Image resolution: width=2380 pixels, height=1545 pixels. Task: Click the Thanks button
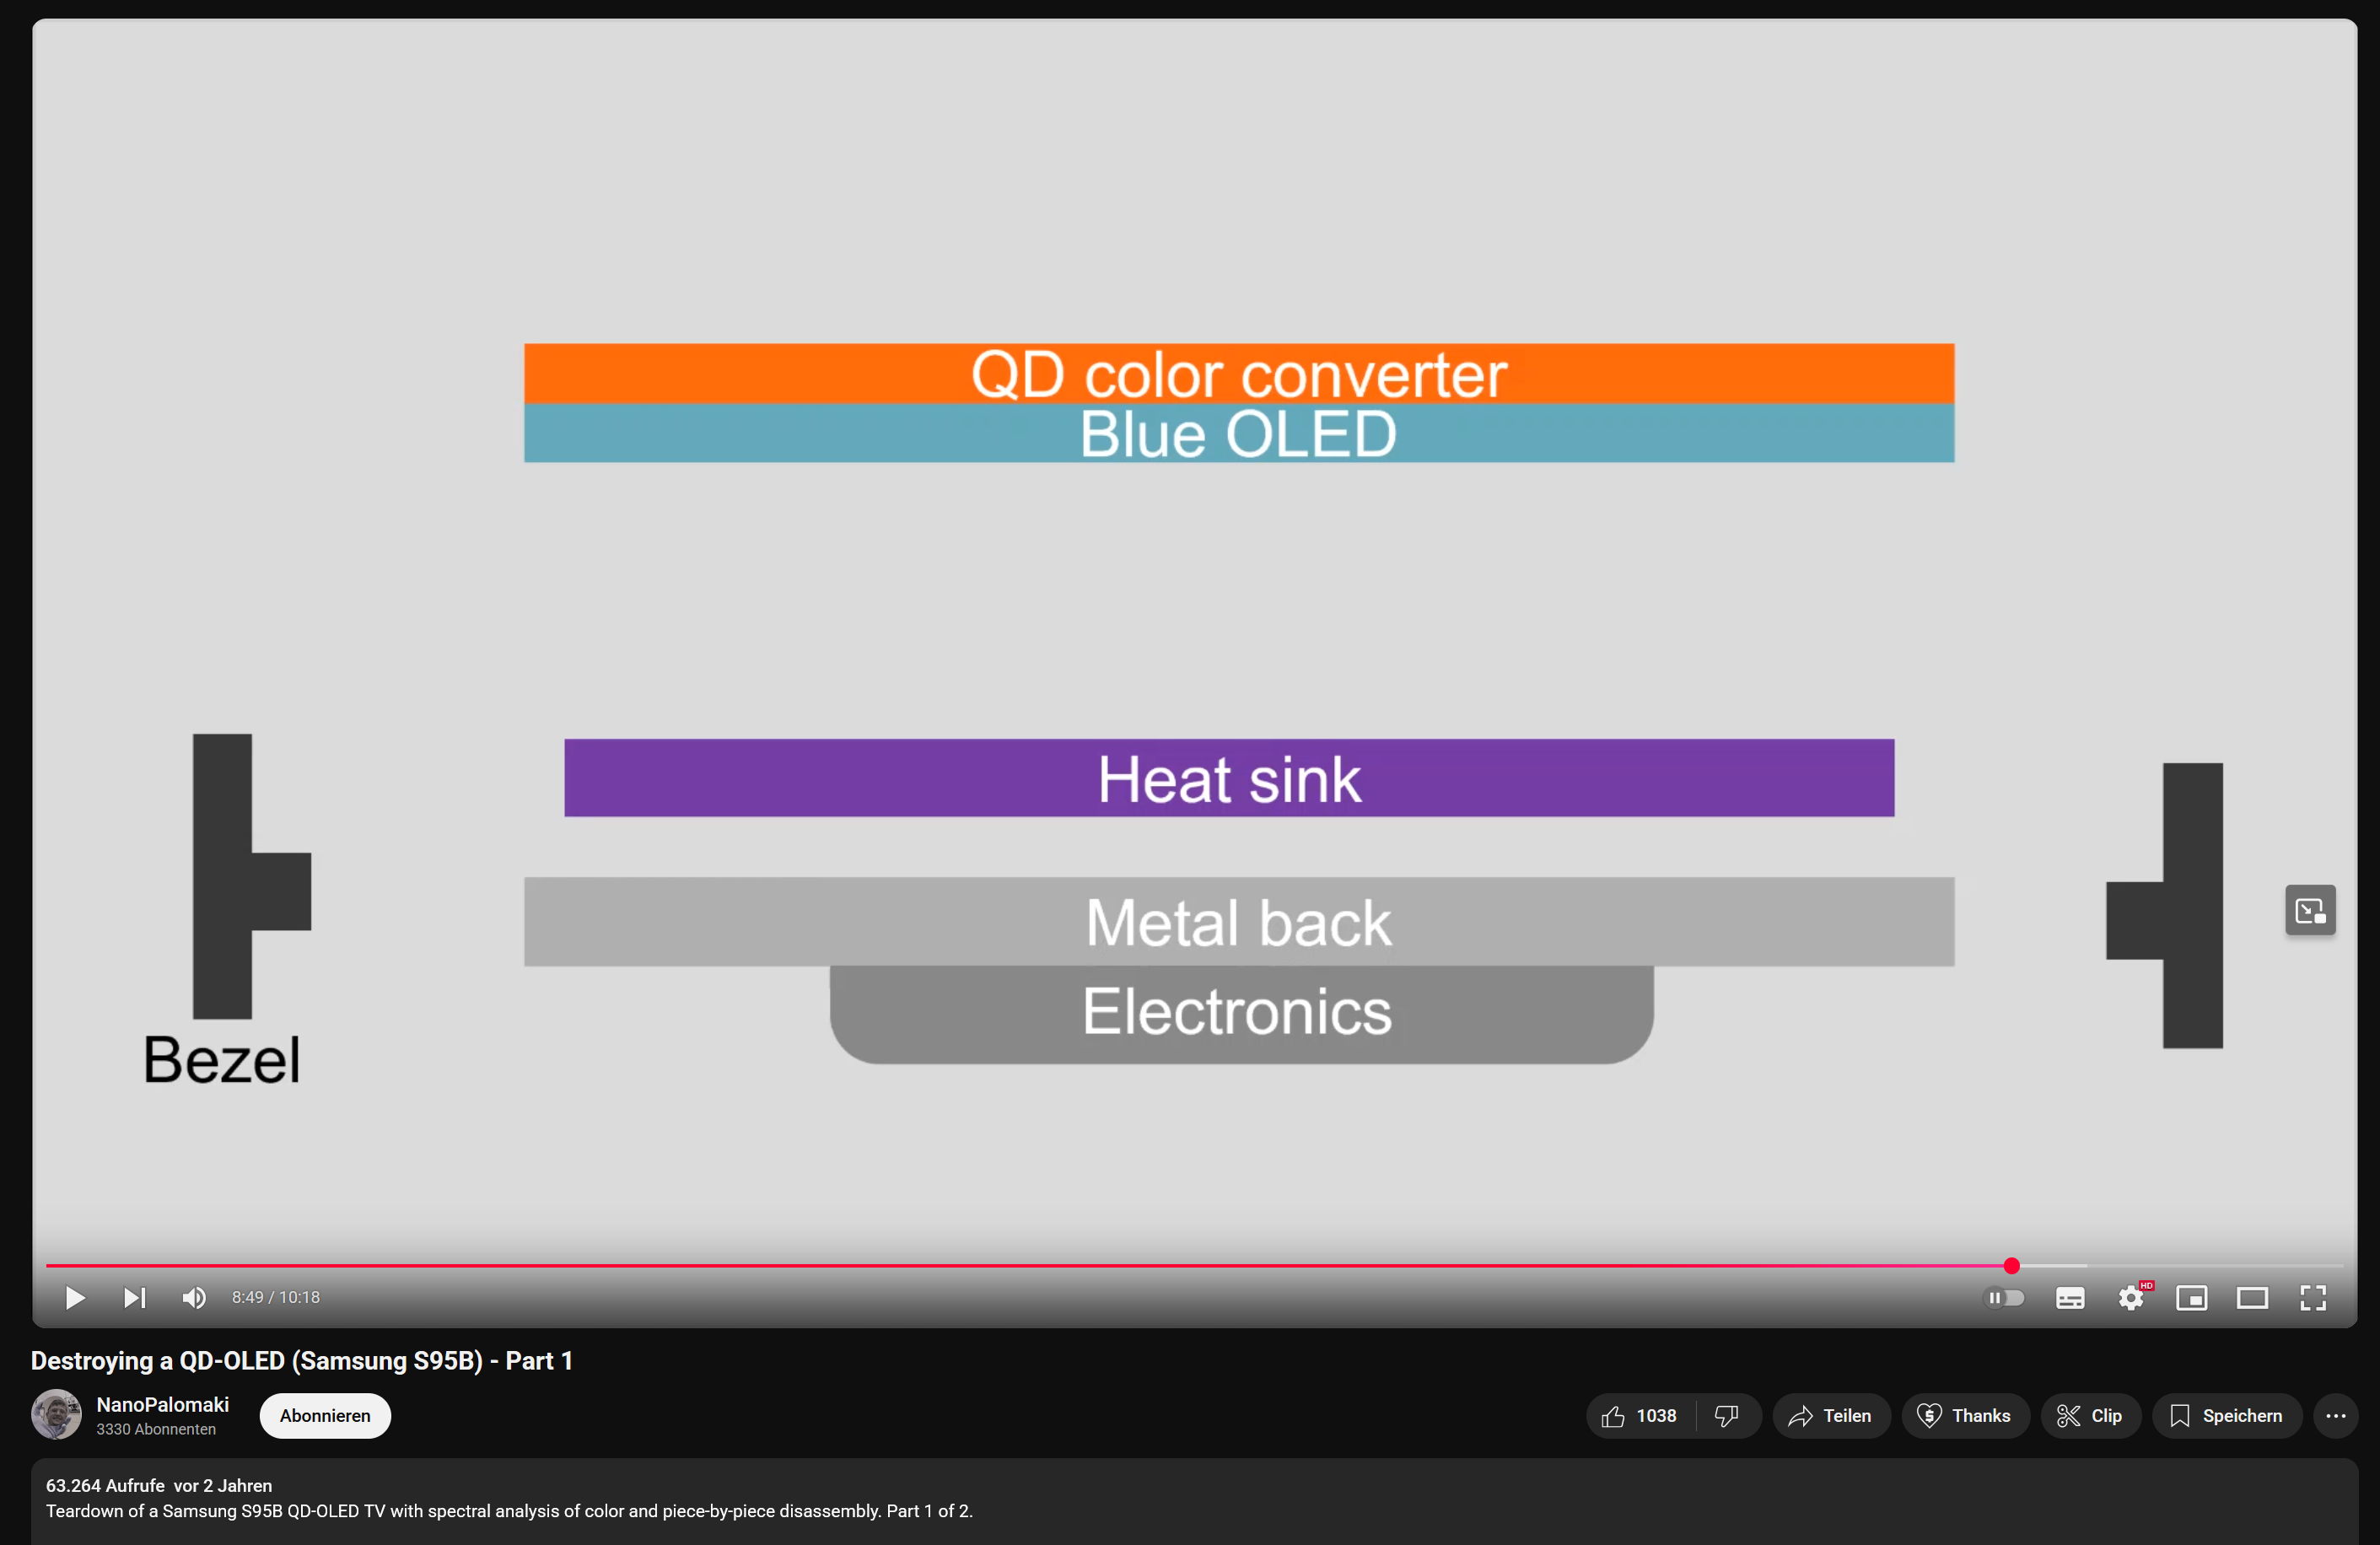[1964, 1416]
